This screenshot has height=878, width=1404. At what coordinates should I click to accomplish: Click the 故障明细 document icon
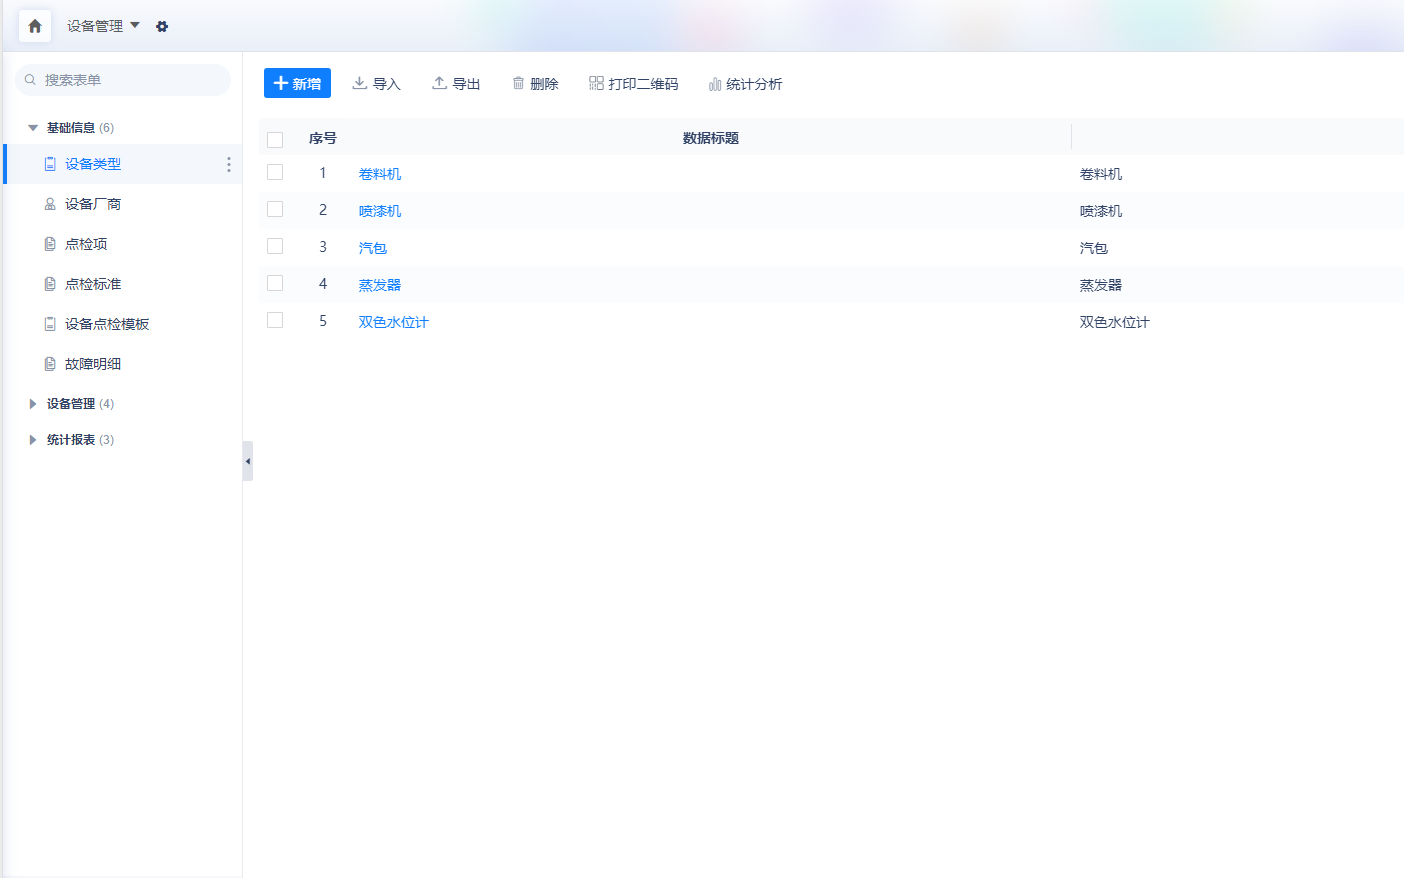[50, 364]
